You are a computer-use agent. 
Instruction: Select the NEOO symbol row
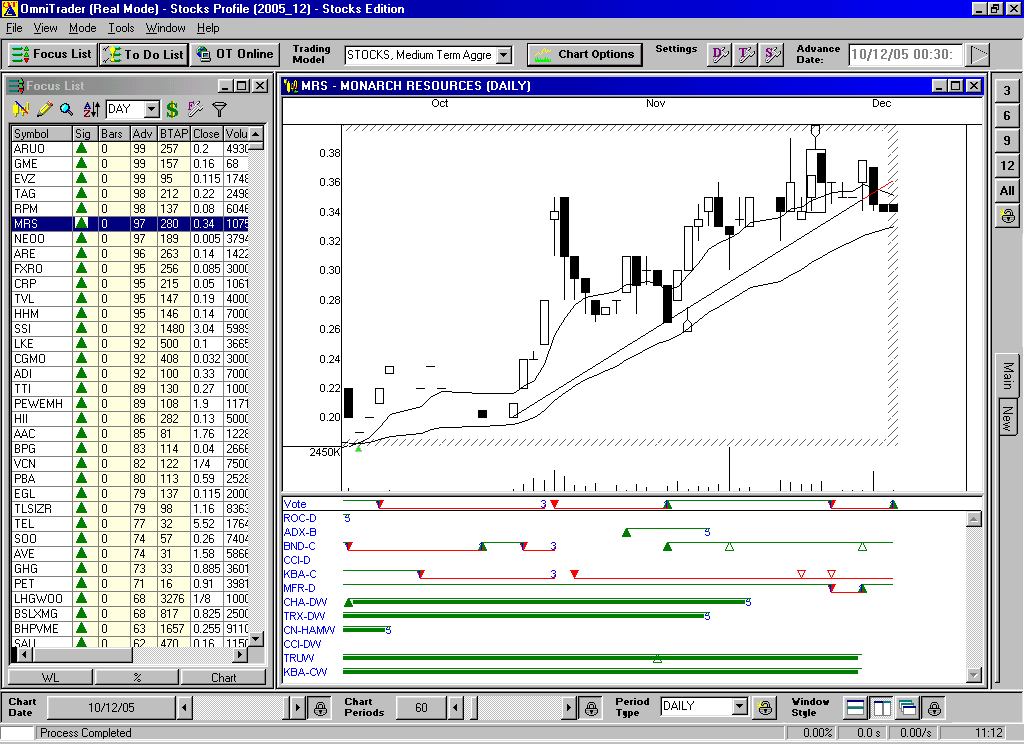pyautogui.click(x=130, y=239)
